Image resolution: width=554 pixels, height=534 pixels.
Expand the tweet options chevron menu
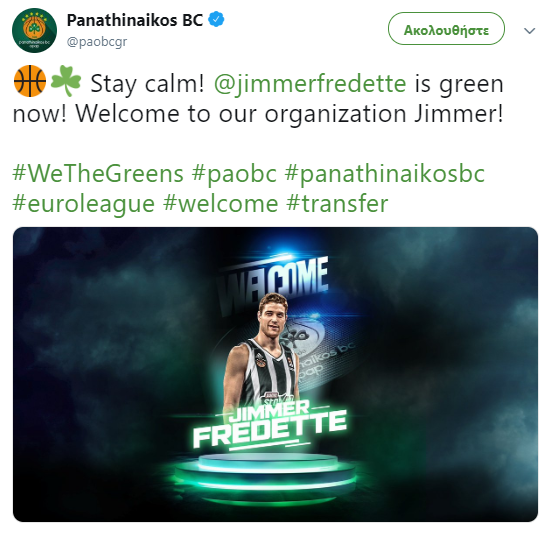click(x=529, y=31)
